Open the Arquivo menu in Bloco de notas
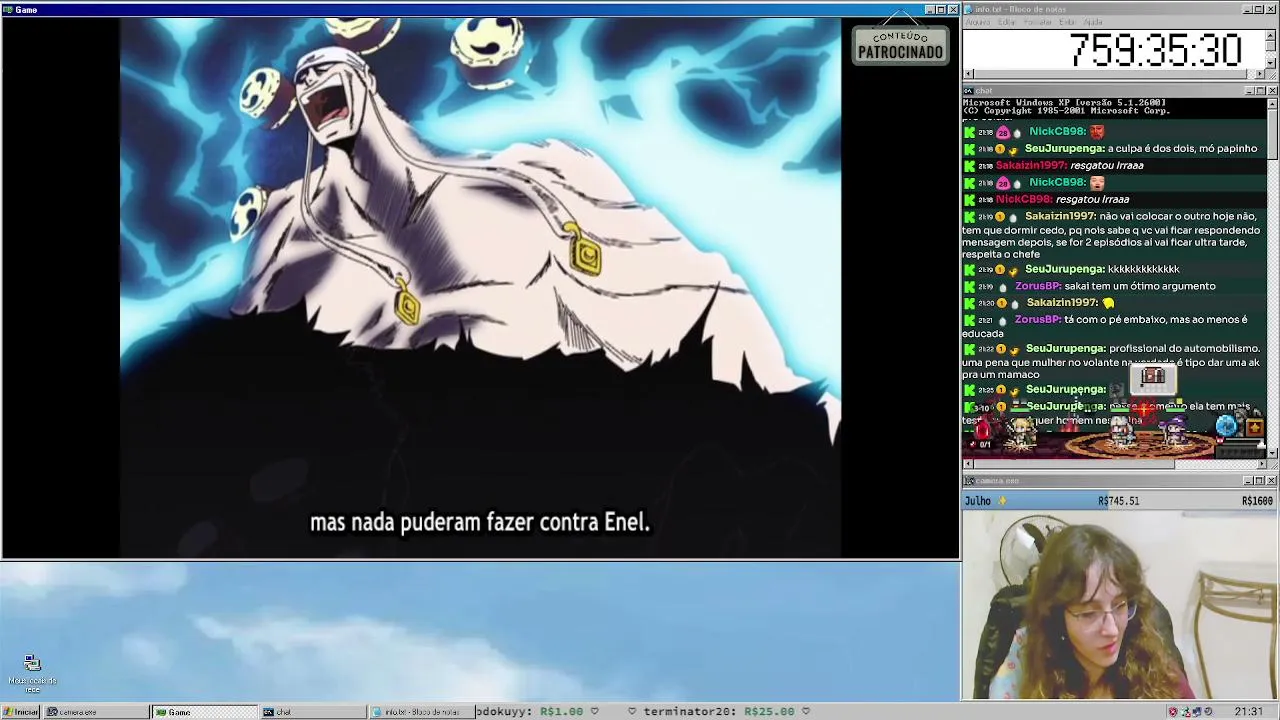Image resolution: width=1280 pixels, height=720 pixels. pos(978,22)
